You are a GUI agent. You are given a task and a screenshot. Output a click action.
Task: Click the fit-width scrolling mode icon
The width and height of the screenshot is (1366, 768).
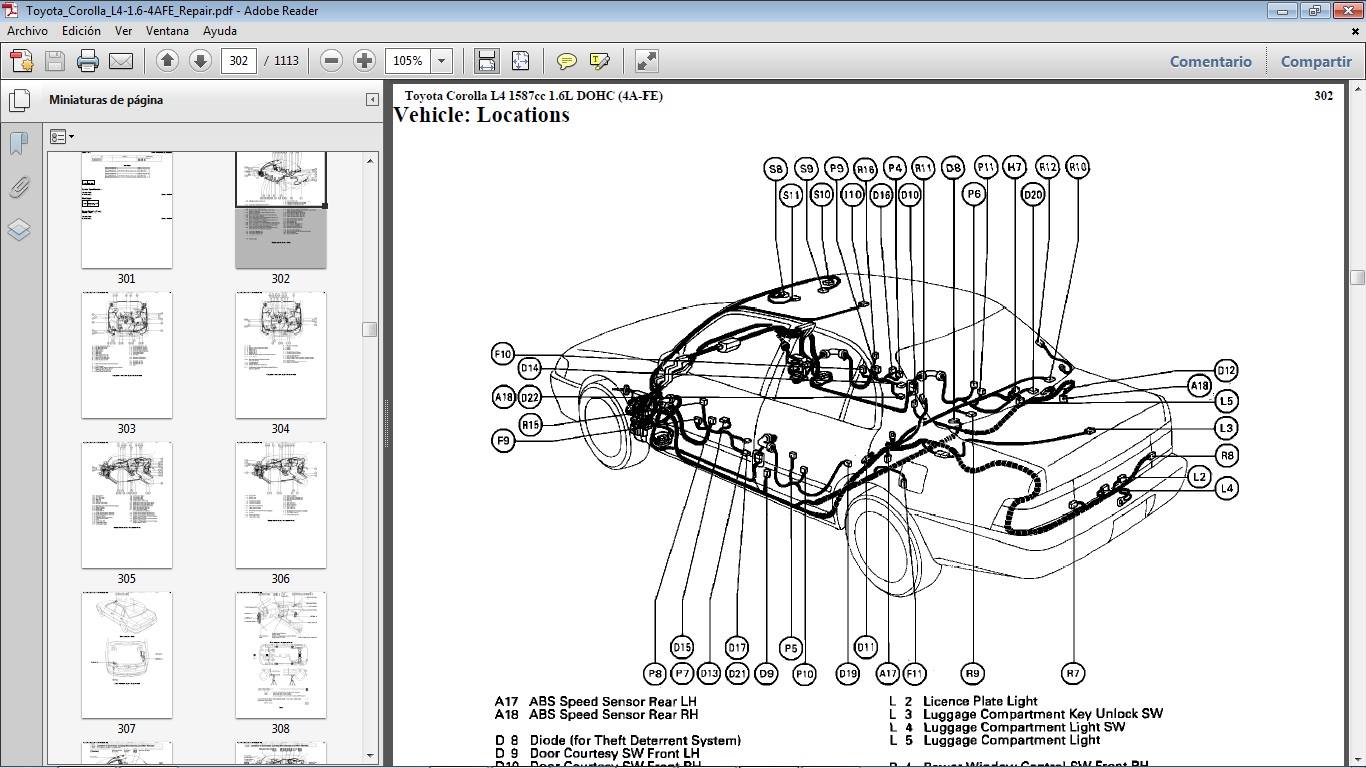click(x=486, y=61)
